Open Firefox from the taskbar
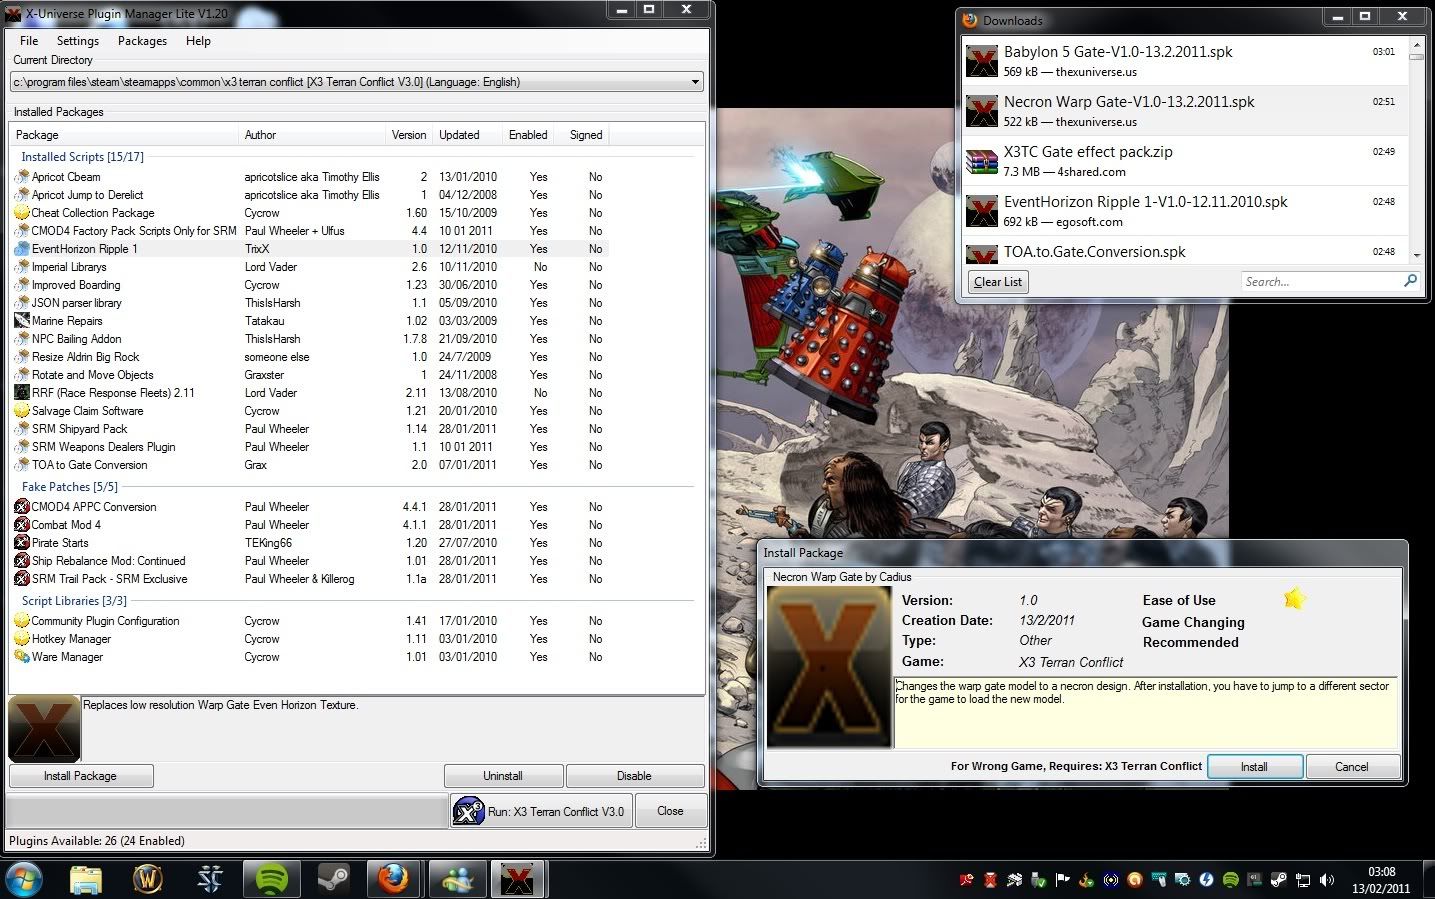1435x899 pixels. tap(393, 879)
